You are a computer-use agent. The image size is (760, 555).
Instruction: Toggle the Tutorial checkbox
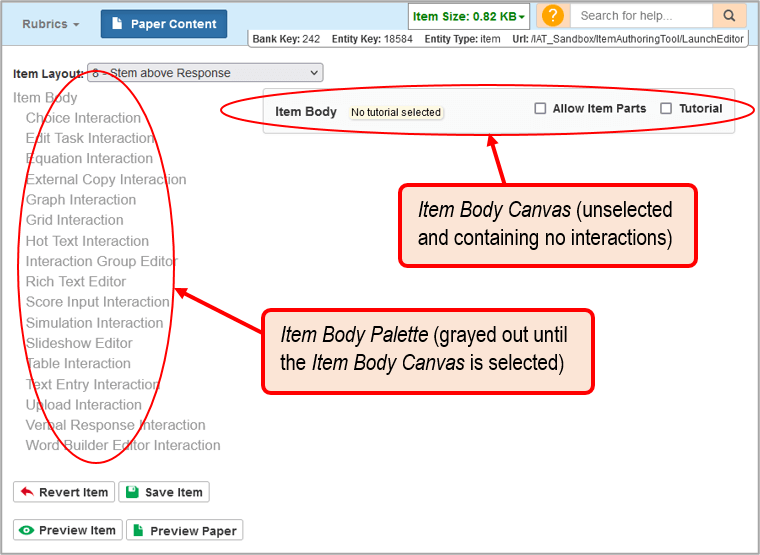click(666, 108)
